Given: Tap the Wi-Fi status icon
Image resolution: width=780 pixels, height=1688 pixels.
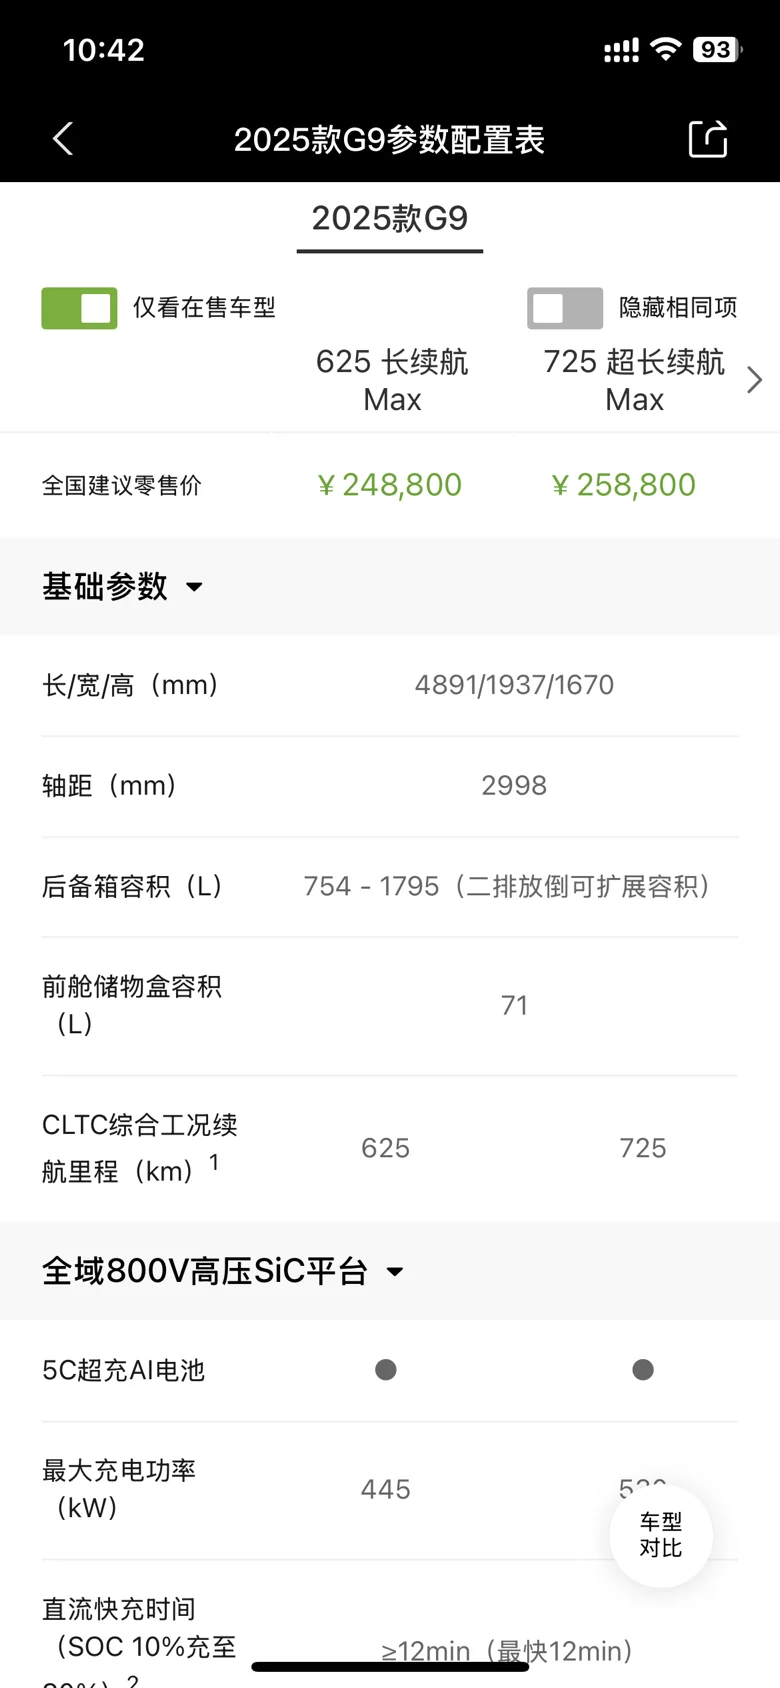Looking at the screenshot, I should click(665, 49).
